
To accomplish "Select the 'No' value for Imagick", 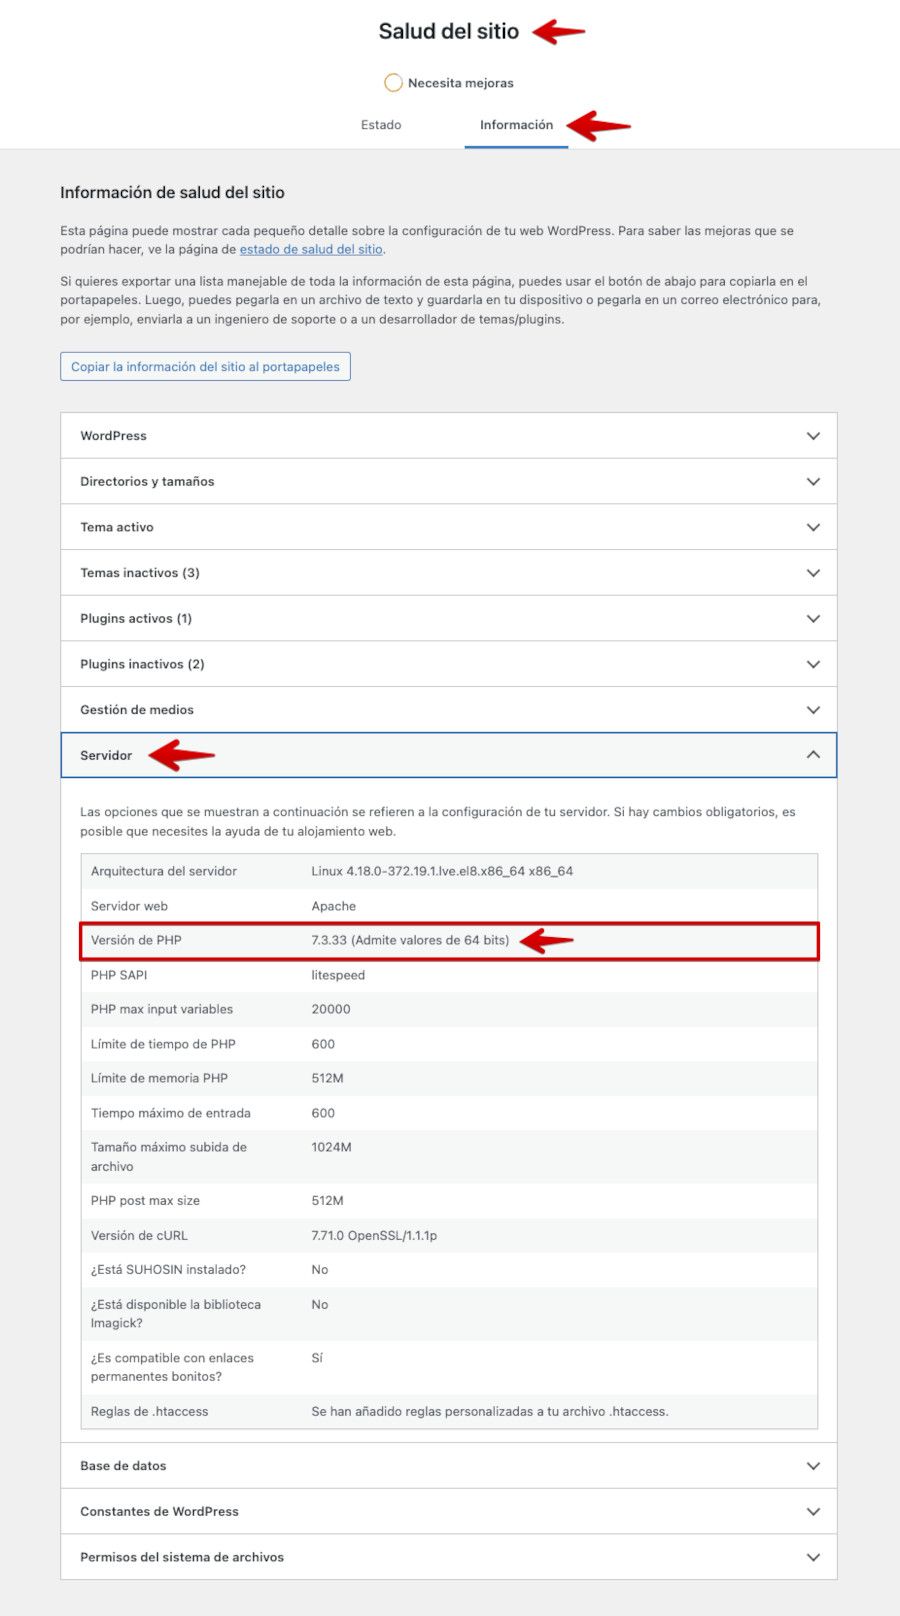I will point(320,1305).
